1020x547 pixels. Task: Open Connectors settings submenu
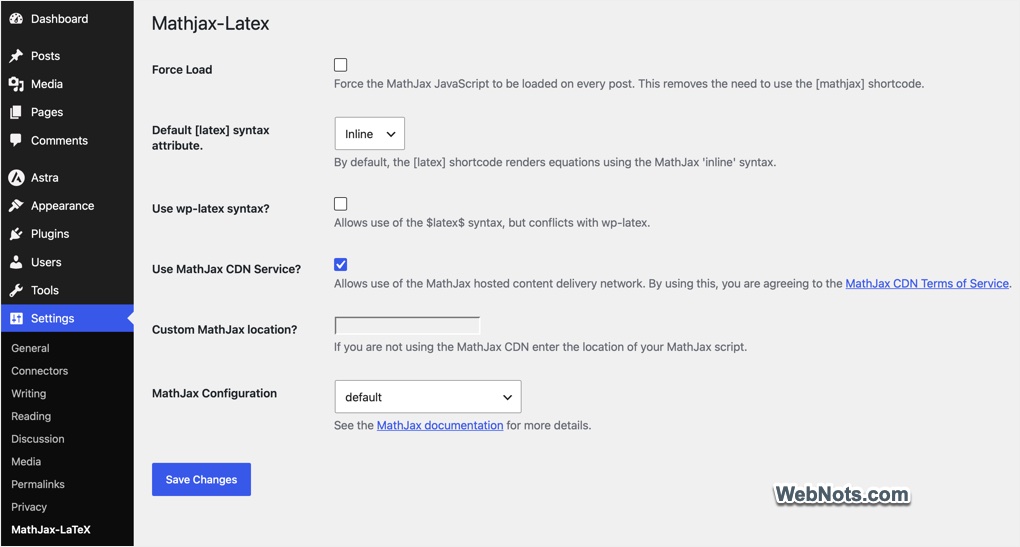click(x=40, y=371)
